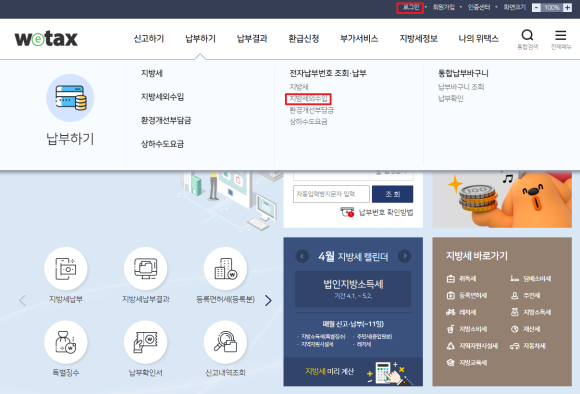Open 납부확인 under 통합납부바구니
Image resolution: width=580 pixels, height=394 pixels.
(451, 98)
